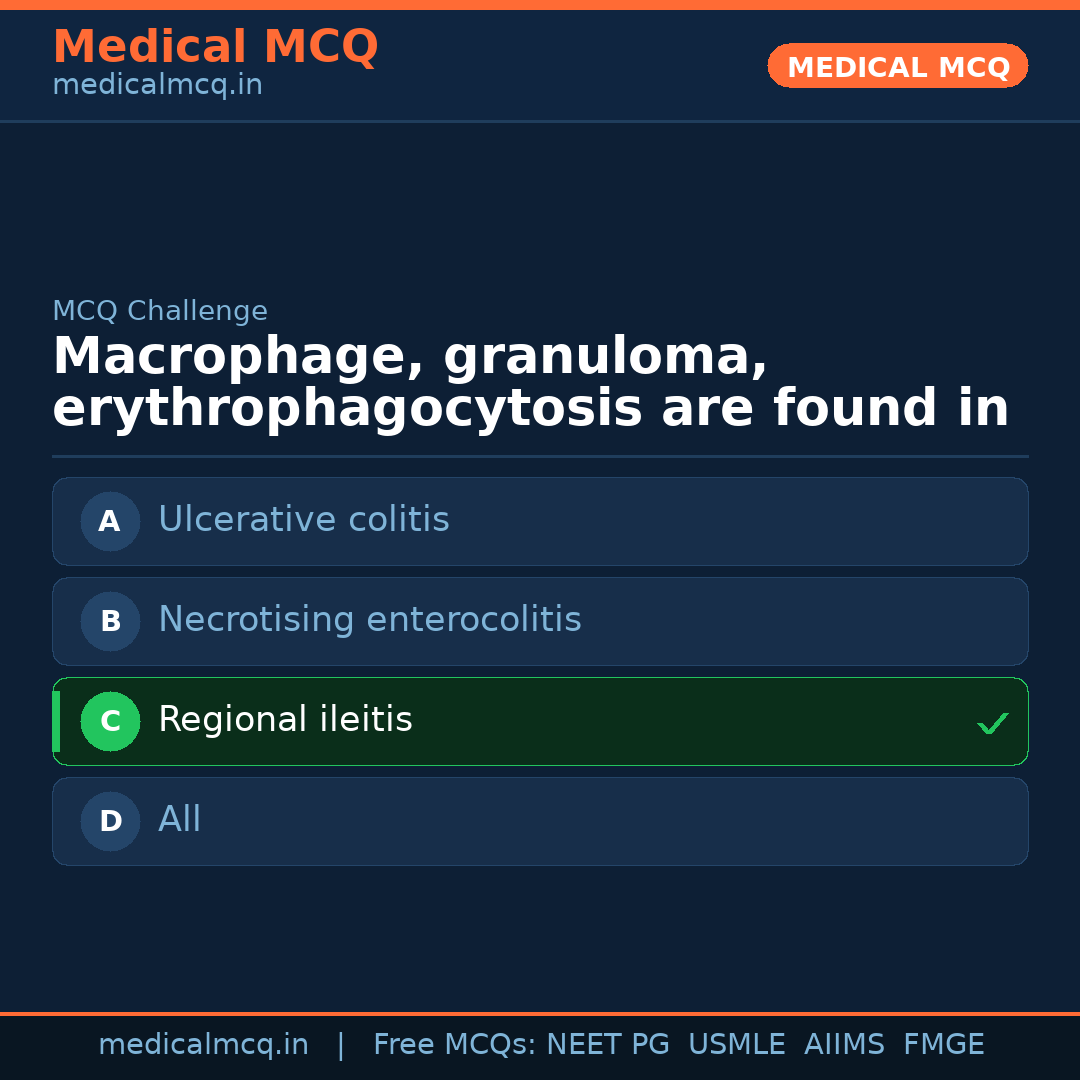The width and height of the screenshot is (1080, 1080).
Task: Click the green accent bar beside option C
Action: [x=55, y=721]
